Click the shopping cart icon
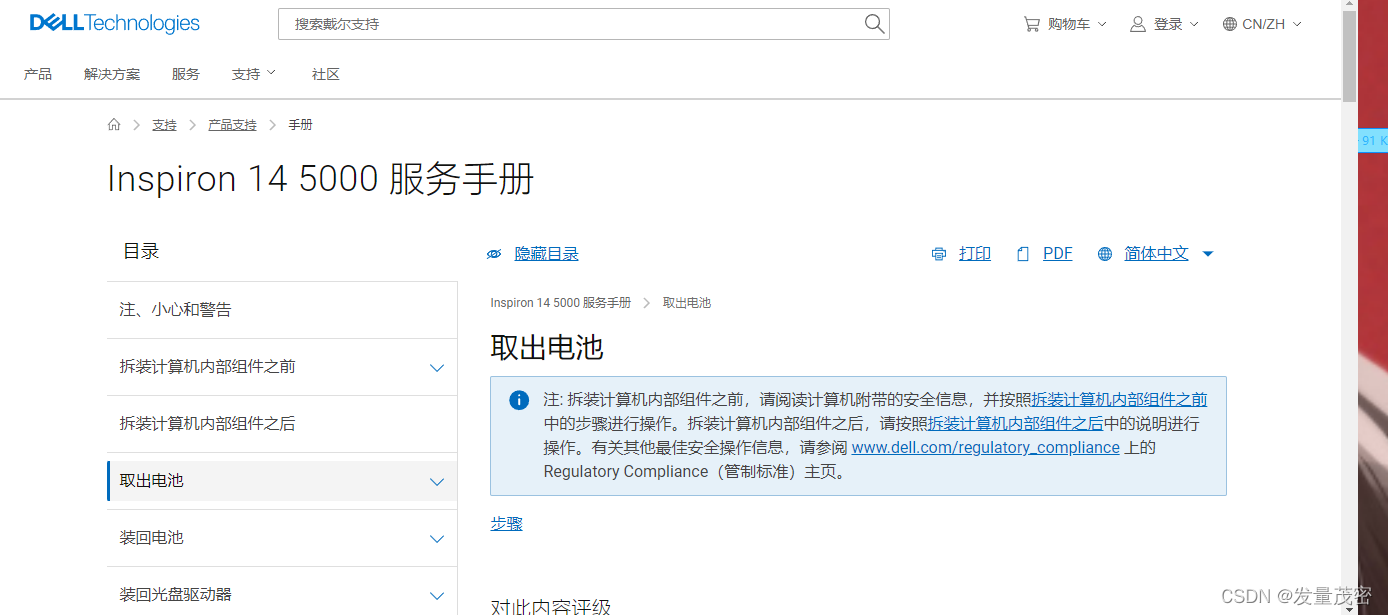1388x615 pixels. (x=1031, y=24)
